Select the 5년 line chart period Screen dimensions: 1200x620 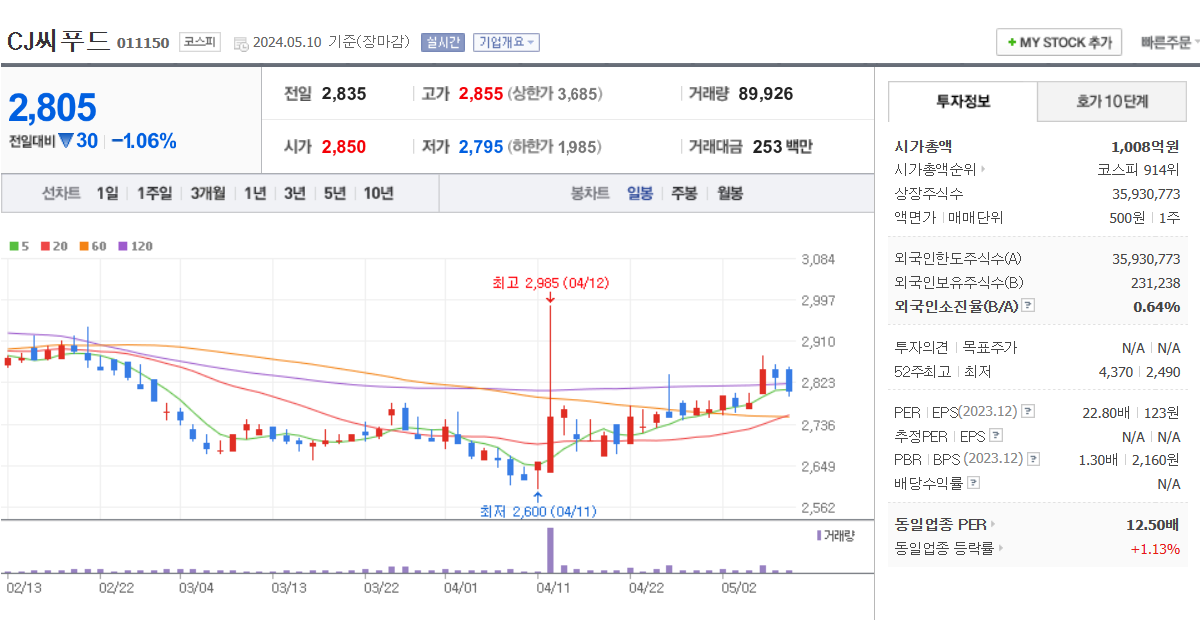click(x=335, y=194)
